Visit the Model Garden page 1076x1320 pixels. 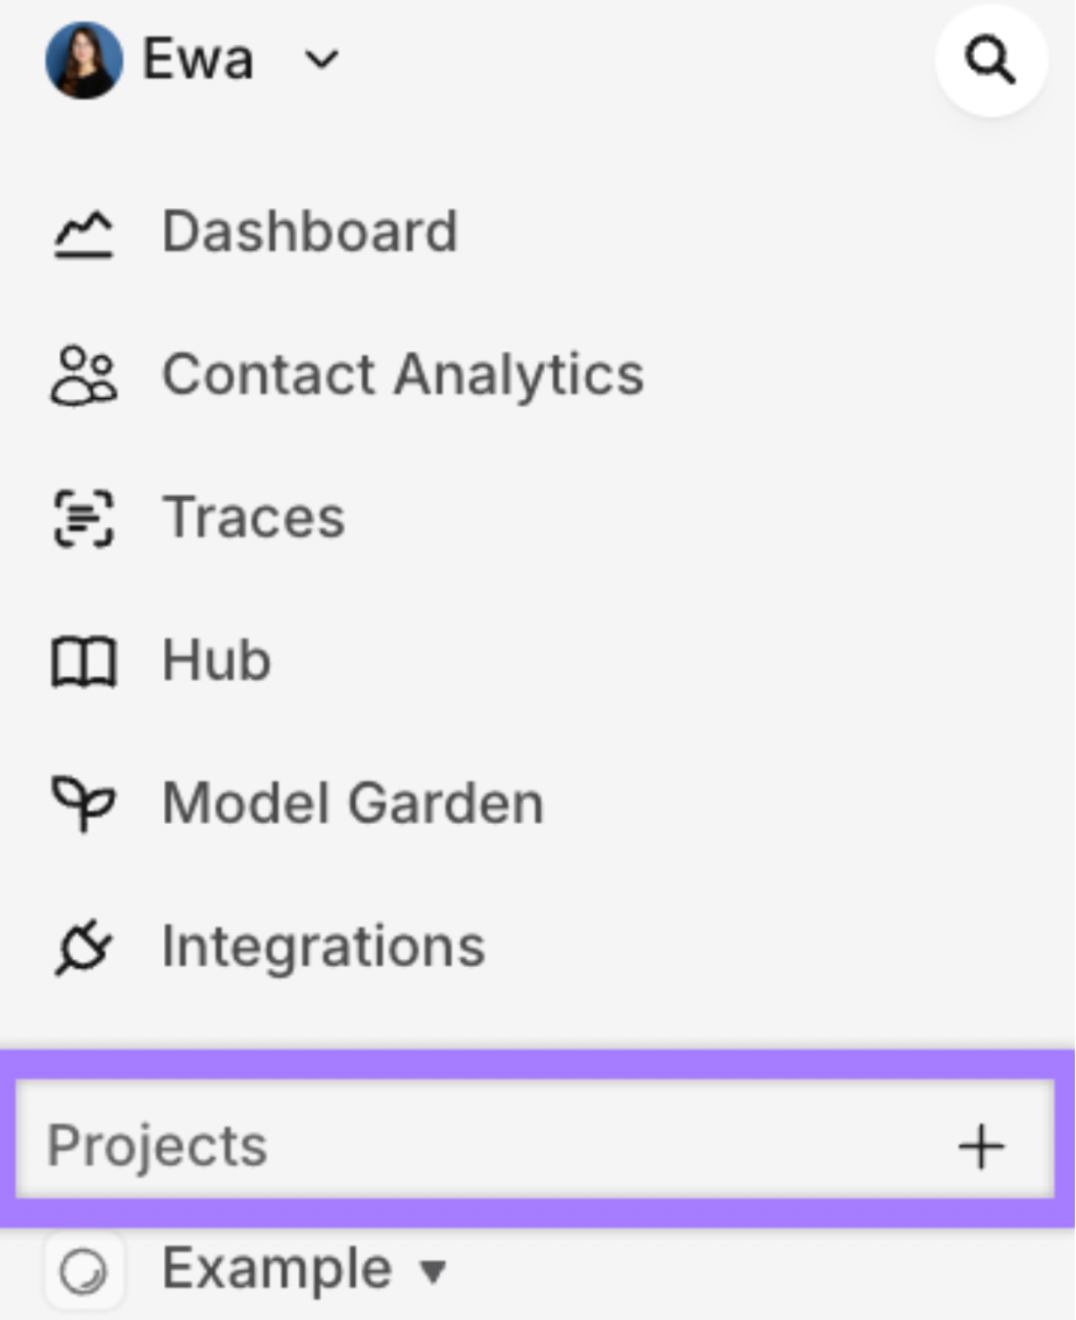(353, 801)
